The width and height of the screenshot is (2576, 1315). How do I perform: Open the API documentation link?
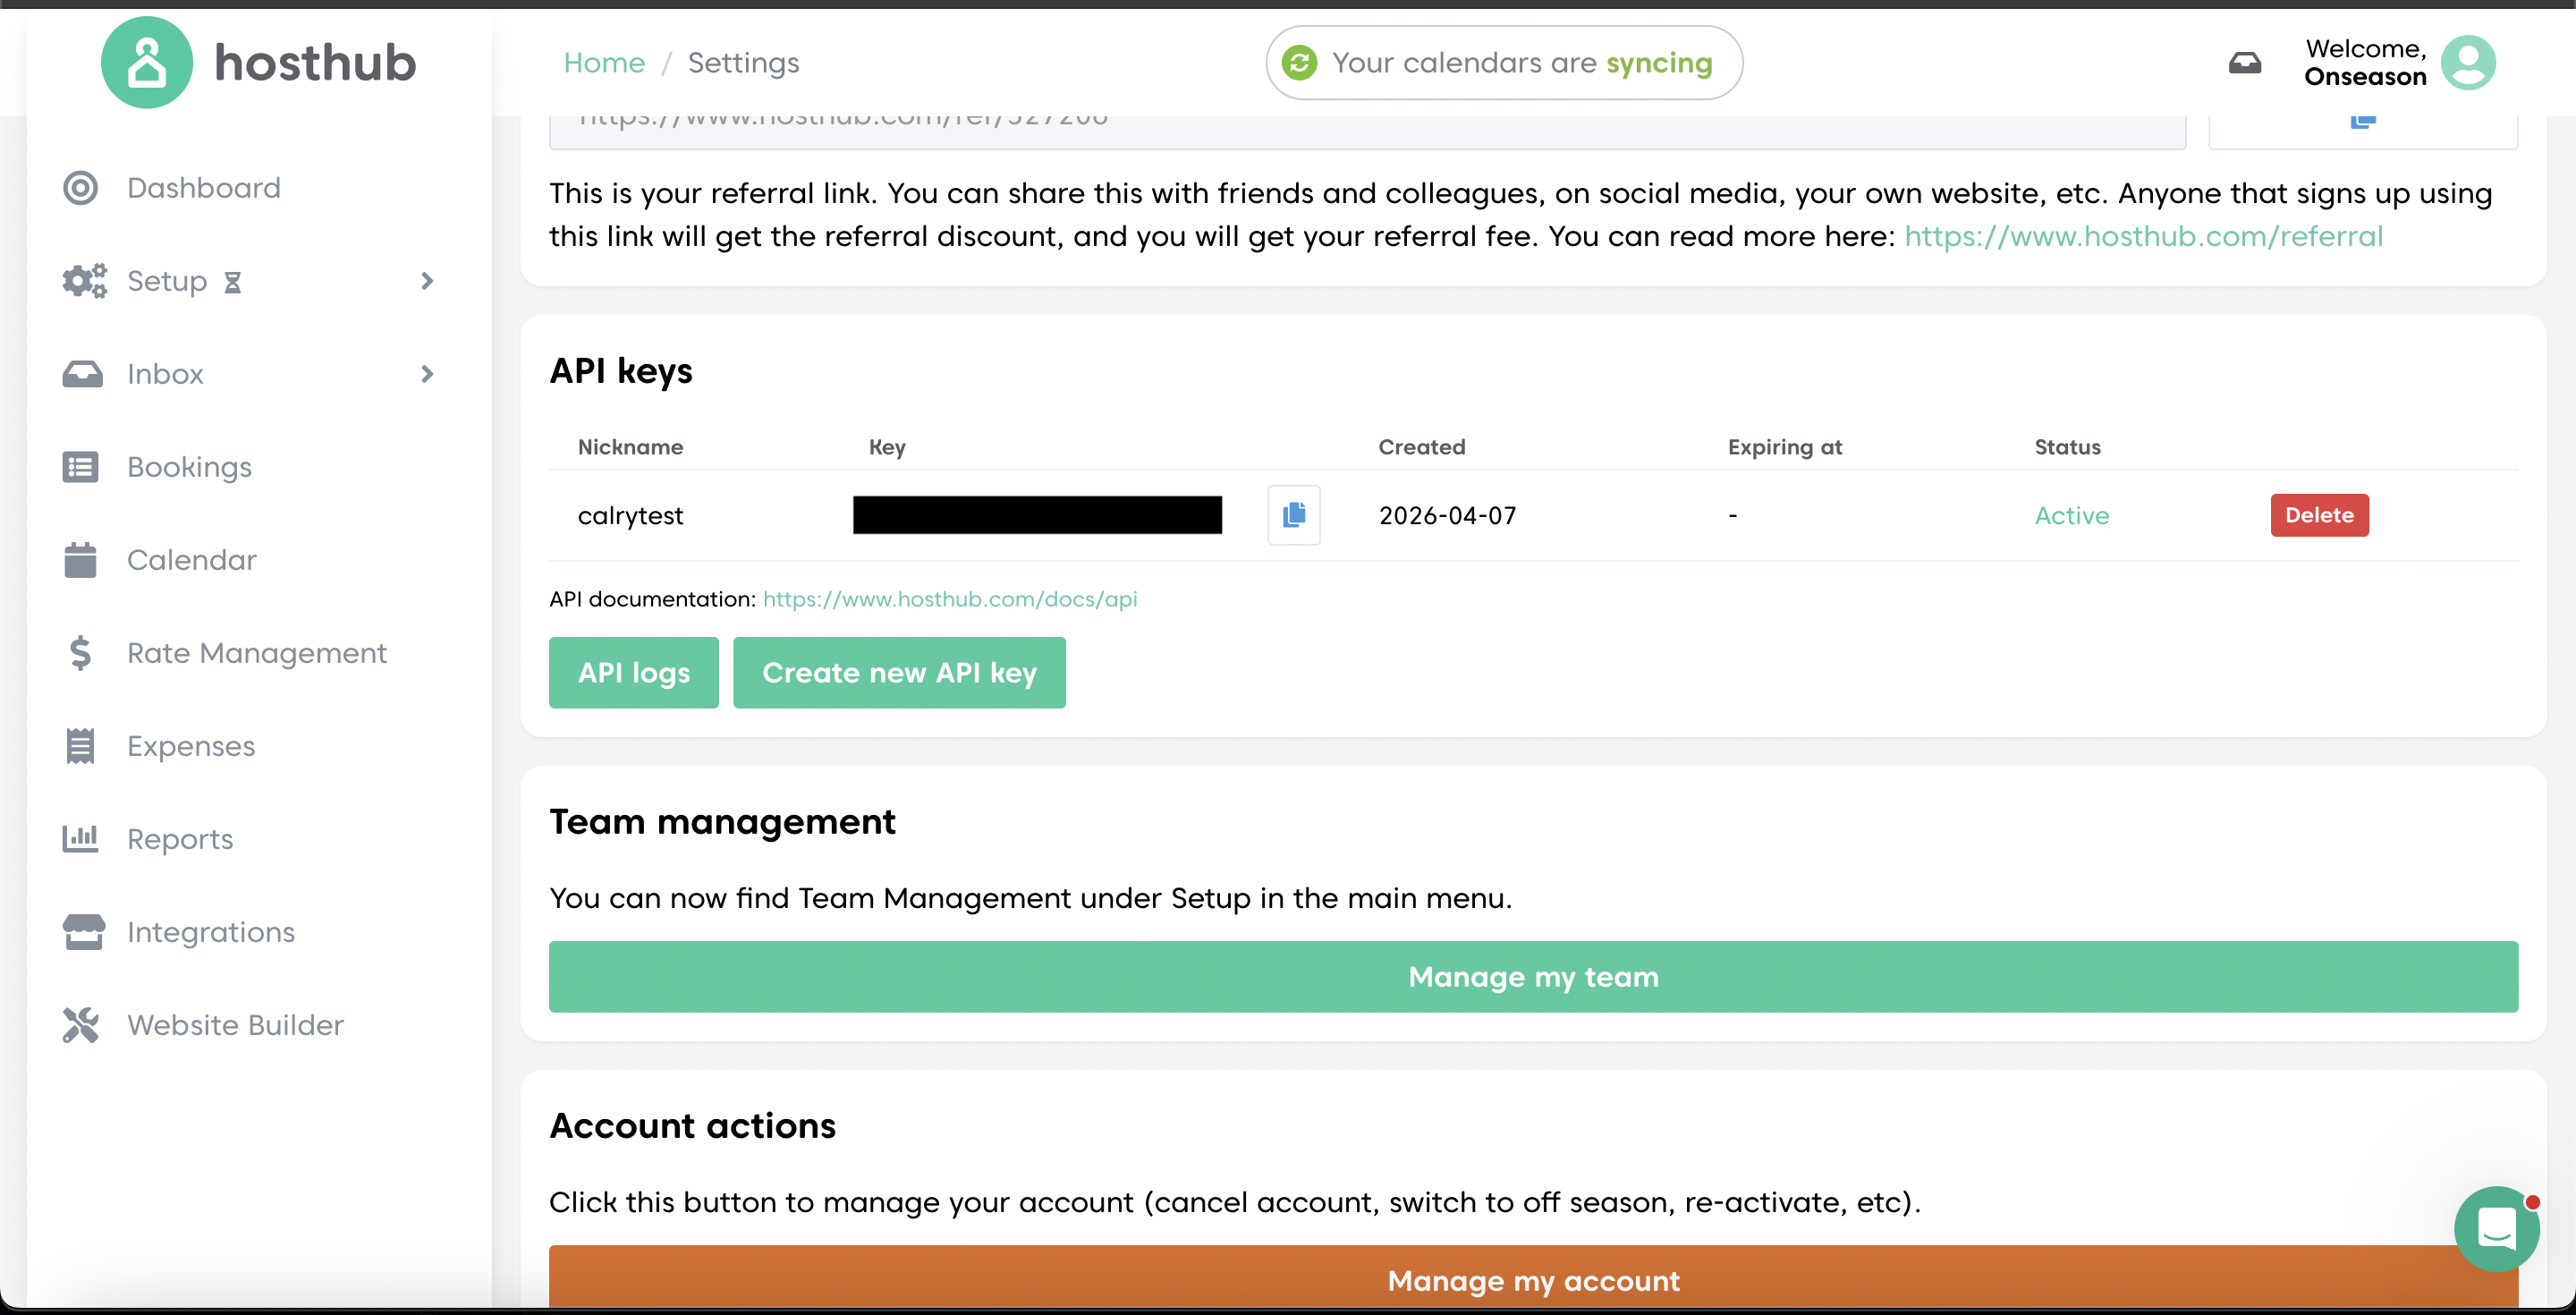click(x=950, y=598)
